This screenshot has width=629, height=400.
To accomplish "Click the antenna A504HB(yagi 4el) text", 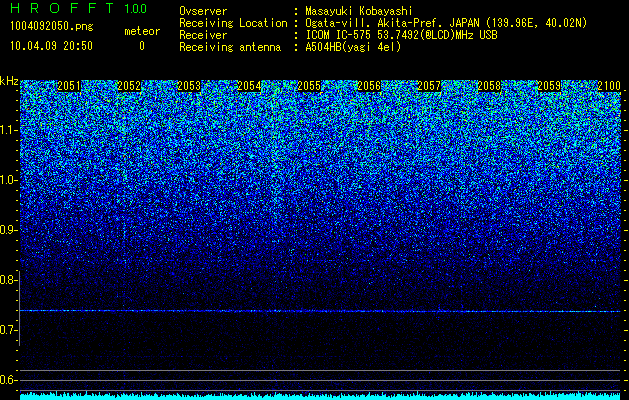I will click(x=353, y=47).
